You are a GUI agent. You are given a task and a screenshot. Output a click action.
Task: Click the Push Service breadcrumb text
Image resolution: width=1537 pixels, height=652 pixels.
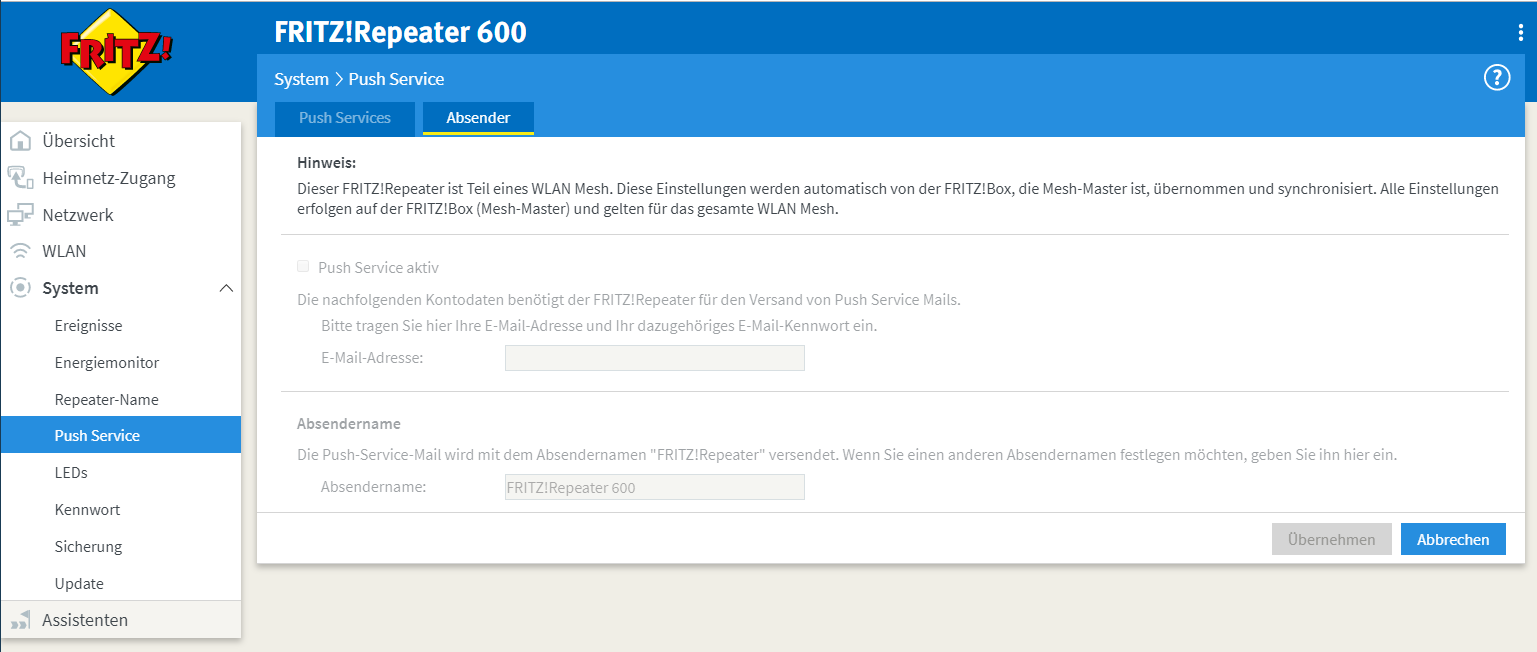[x=396, y=79]
